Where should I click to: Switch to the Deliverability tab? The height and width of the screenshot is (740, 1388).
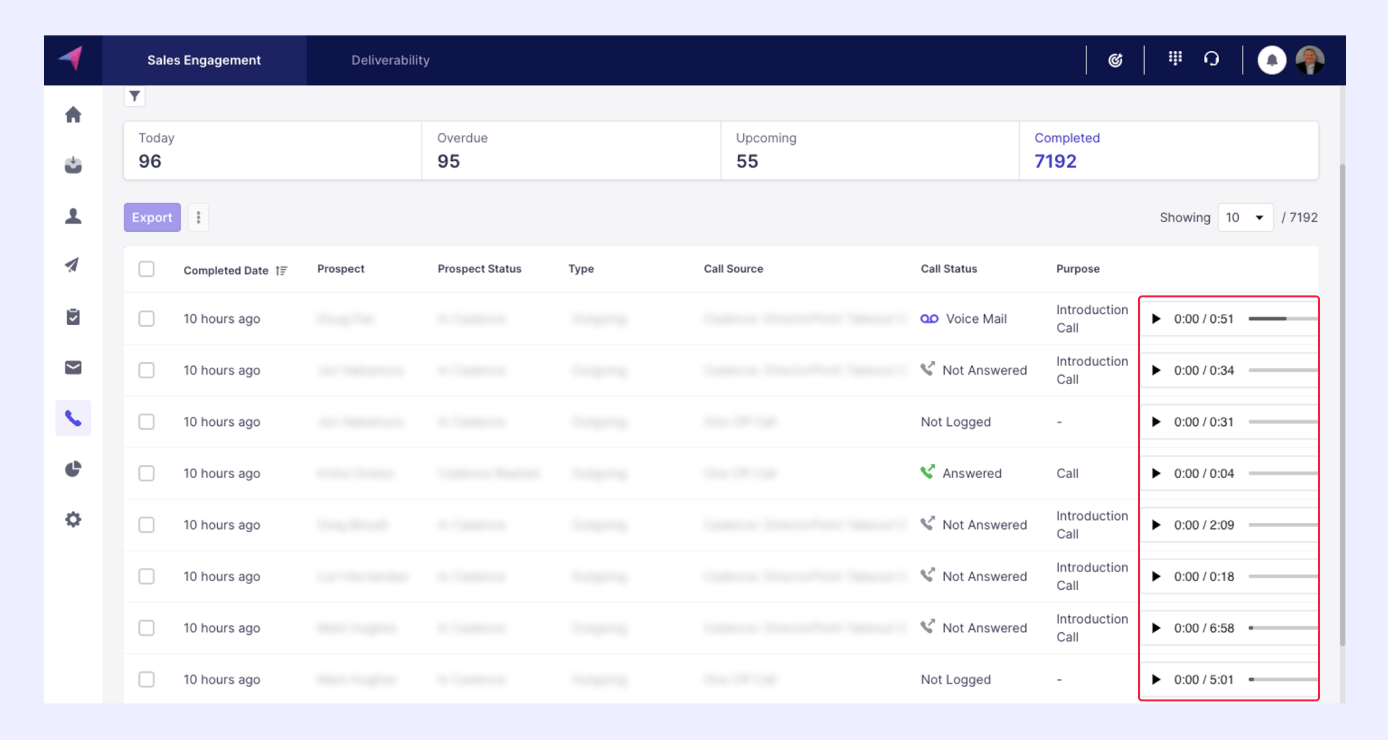coord(390,60)
